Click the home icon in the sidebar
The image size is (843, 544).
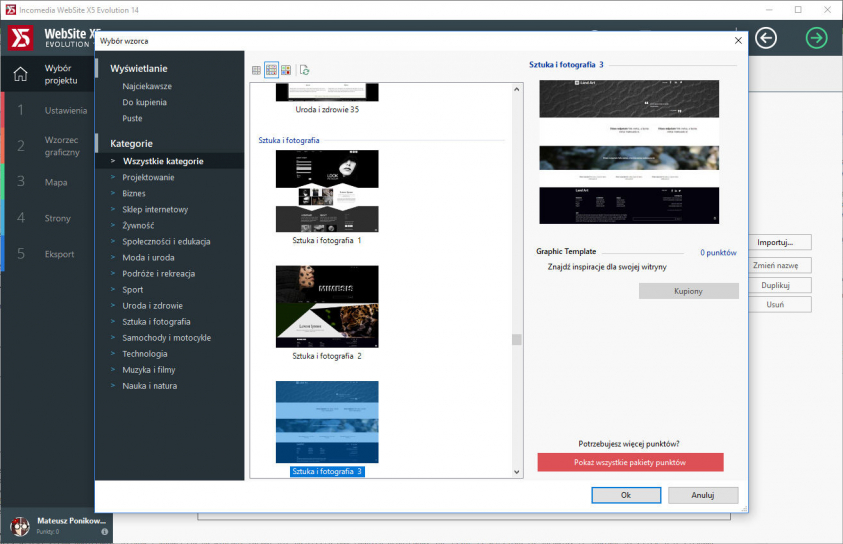coord(20,74)
